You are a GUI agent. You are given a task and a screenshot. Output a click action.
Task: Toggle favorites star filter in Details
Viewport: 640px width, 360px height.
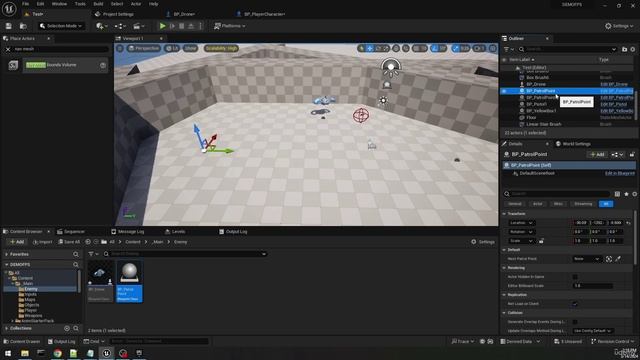point(626,194)
